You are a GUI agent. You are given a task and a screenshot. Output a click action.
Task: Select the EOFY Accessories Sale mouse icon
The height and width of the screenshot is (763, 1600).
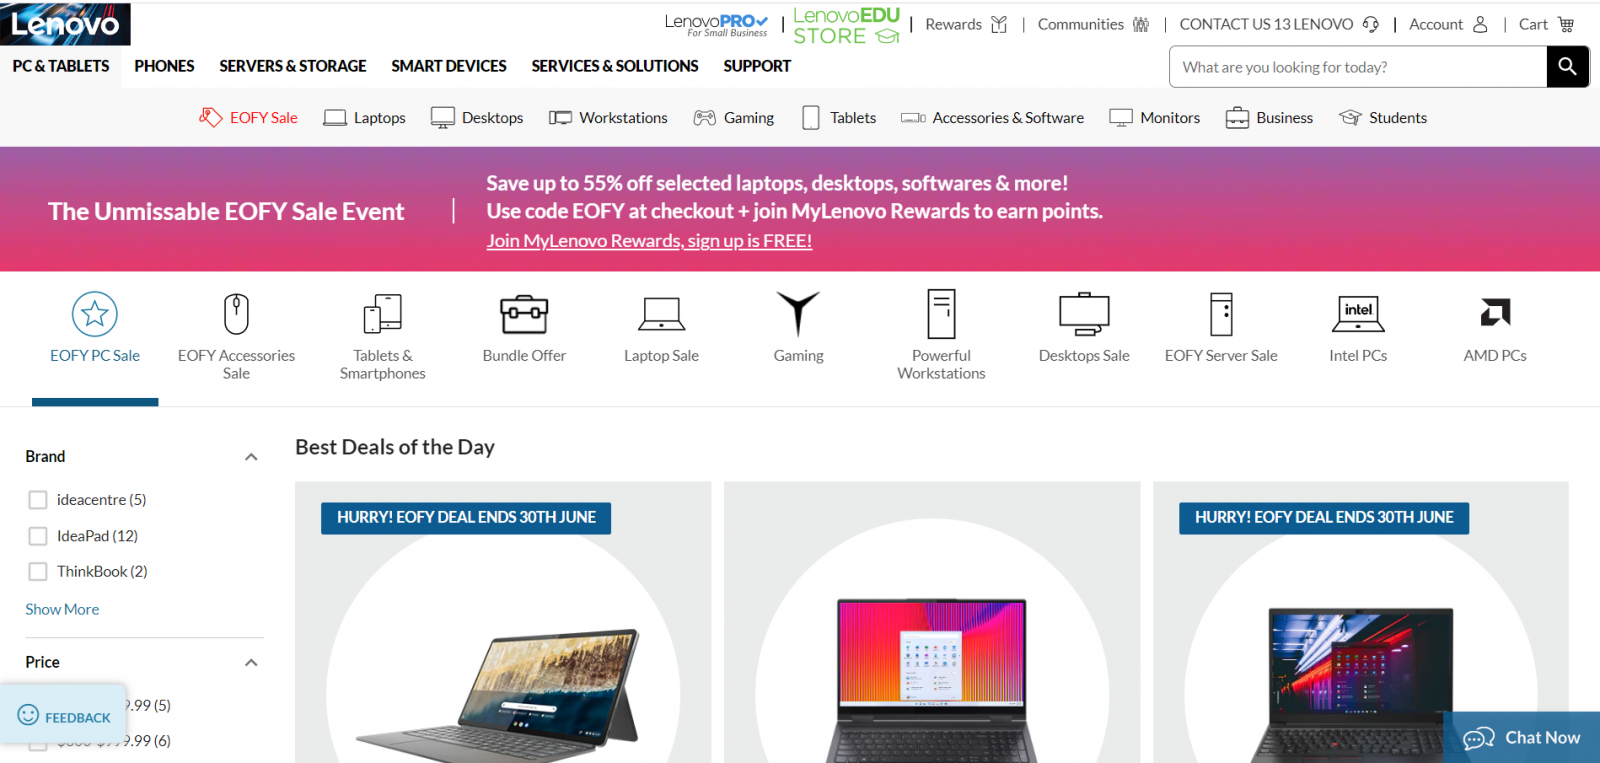pos(236,314)
